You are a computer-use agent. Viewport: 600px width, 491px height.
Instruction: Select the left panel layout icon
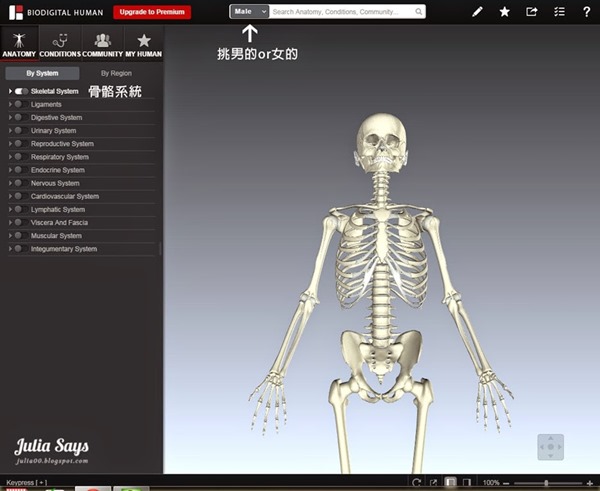tap(450, 483)
